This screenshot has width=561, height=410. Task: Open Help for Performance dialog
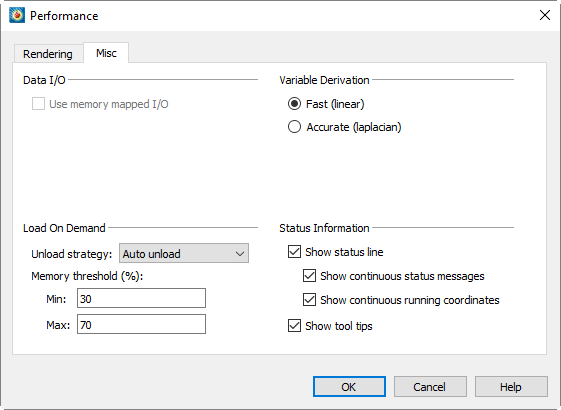tap(511, 386)
